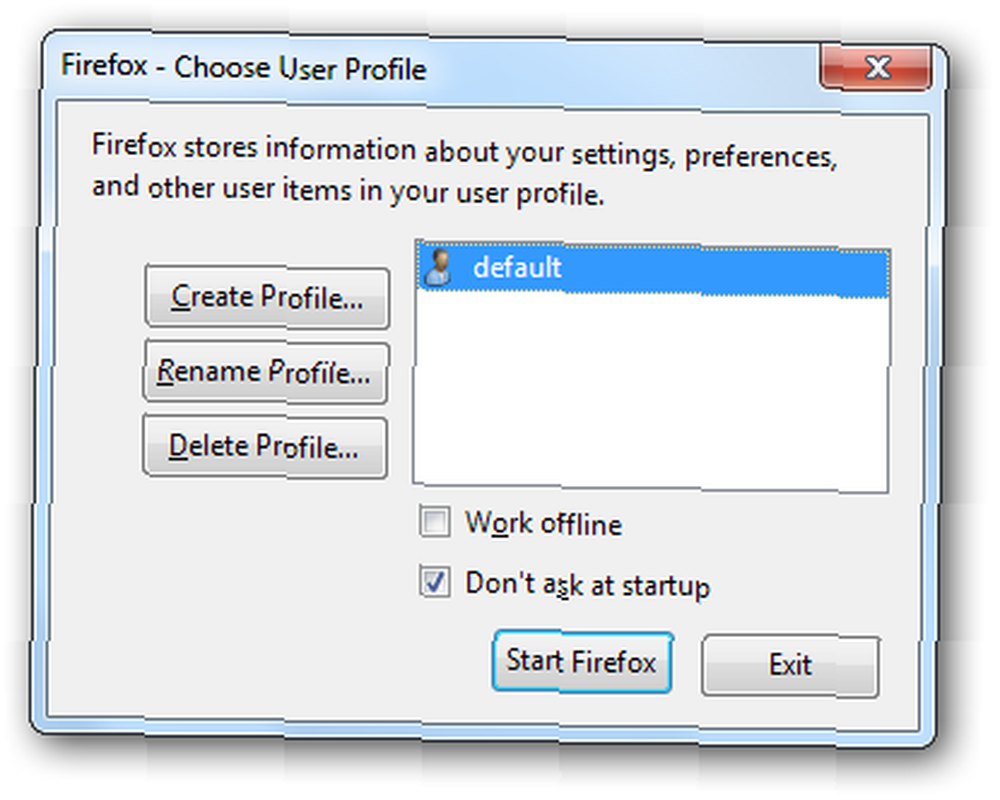Click the word Firefox in the window title
Viewport: 1000px width, 800px height.
pyautogui.click(x=104, y=65)
